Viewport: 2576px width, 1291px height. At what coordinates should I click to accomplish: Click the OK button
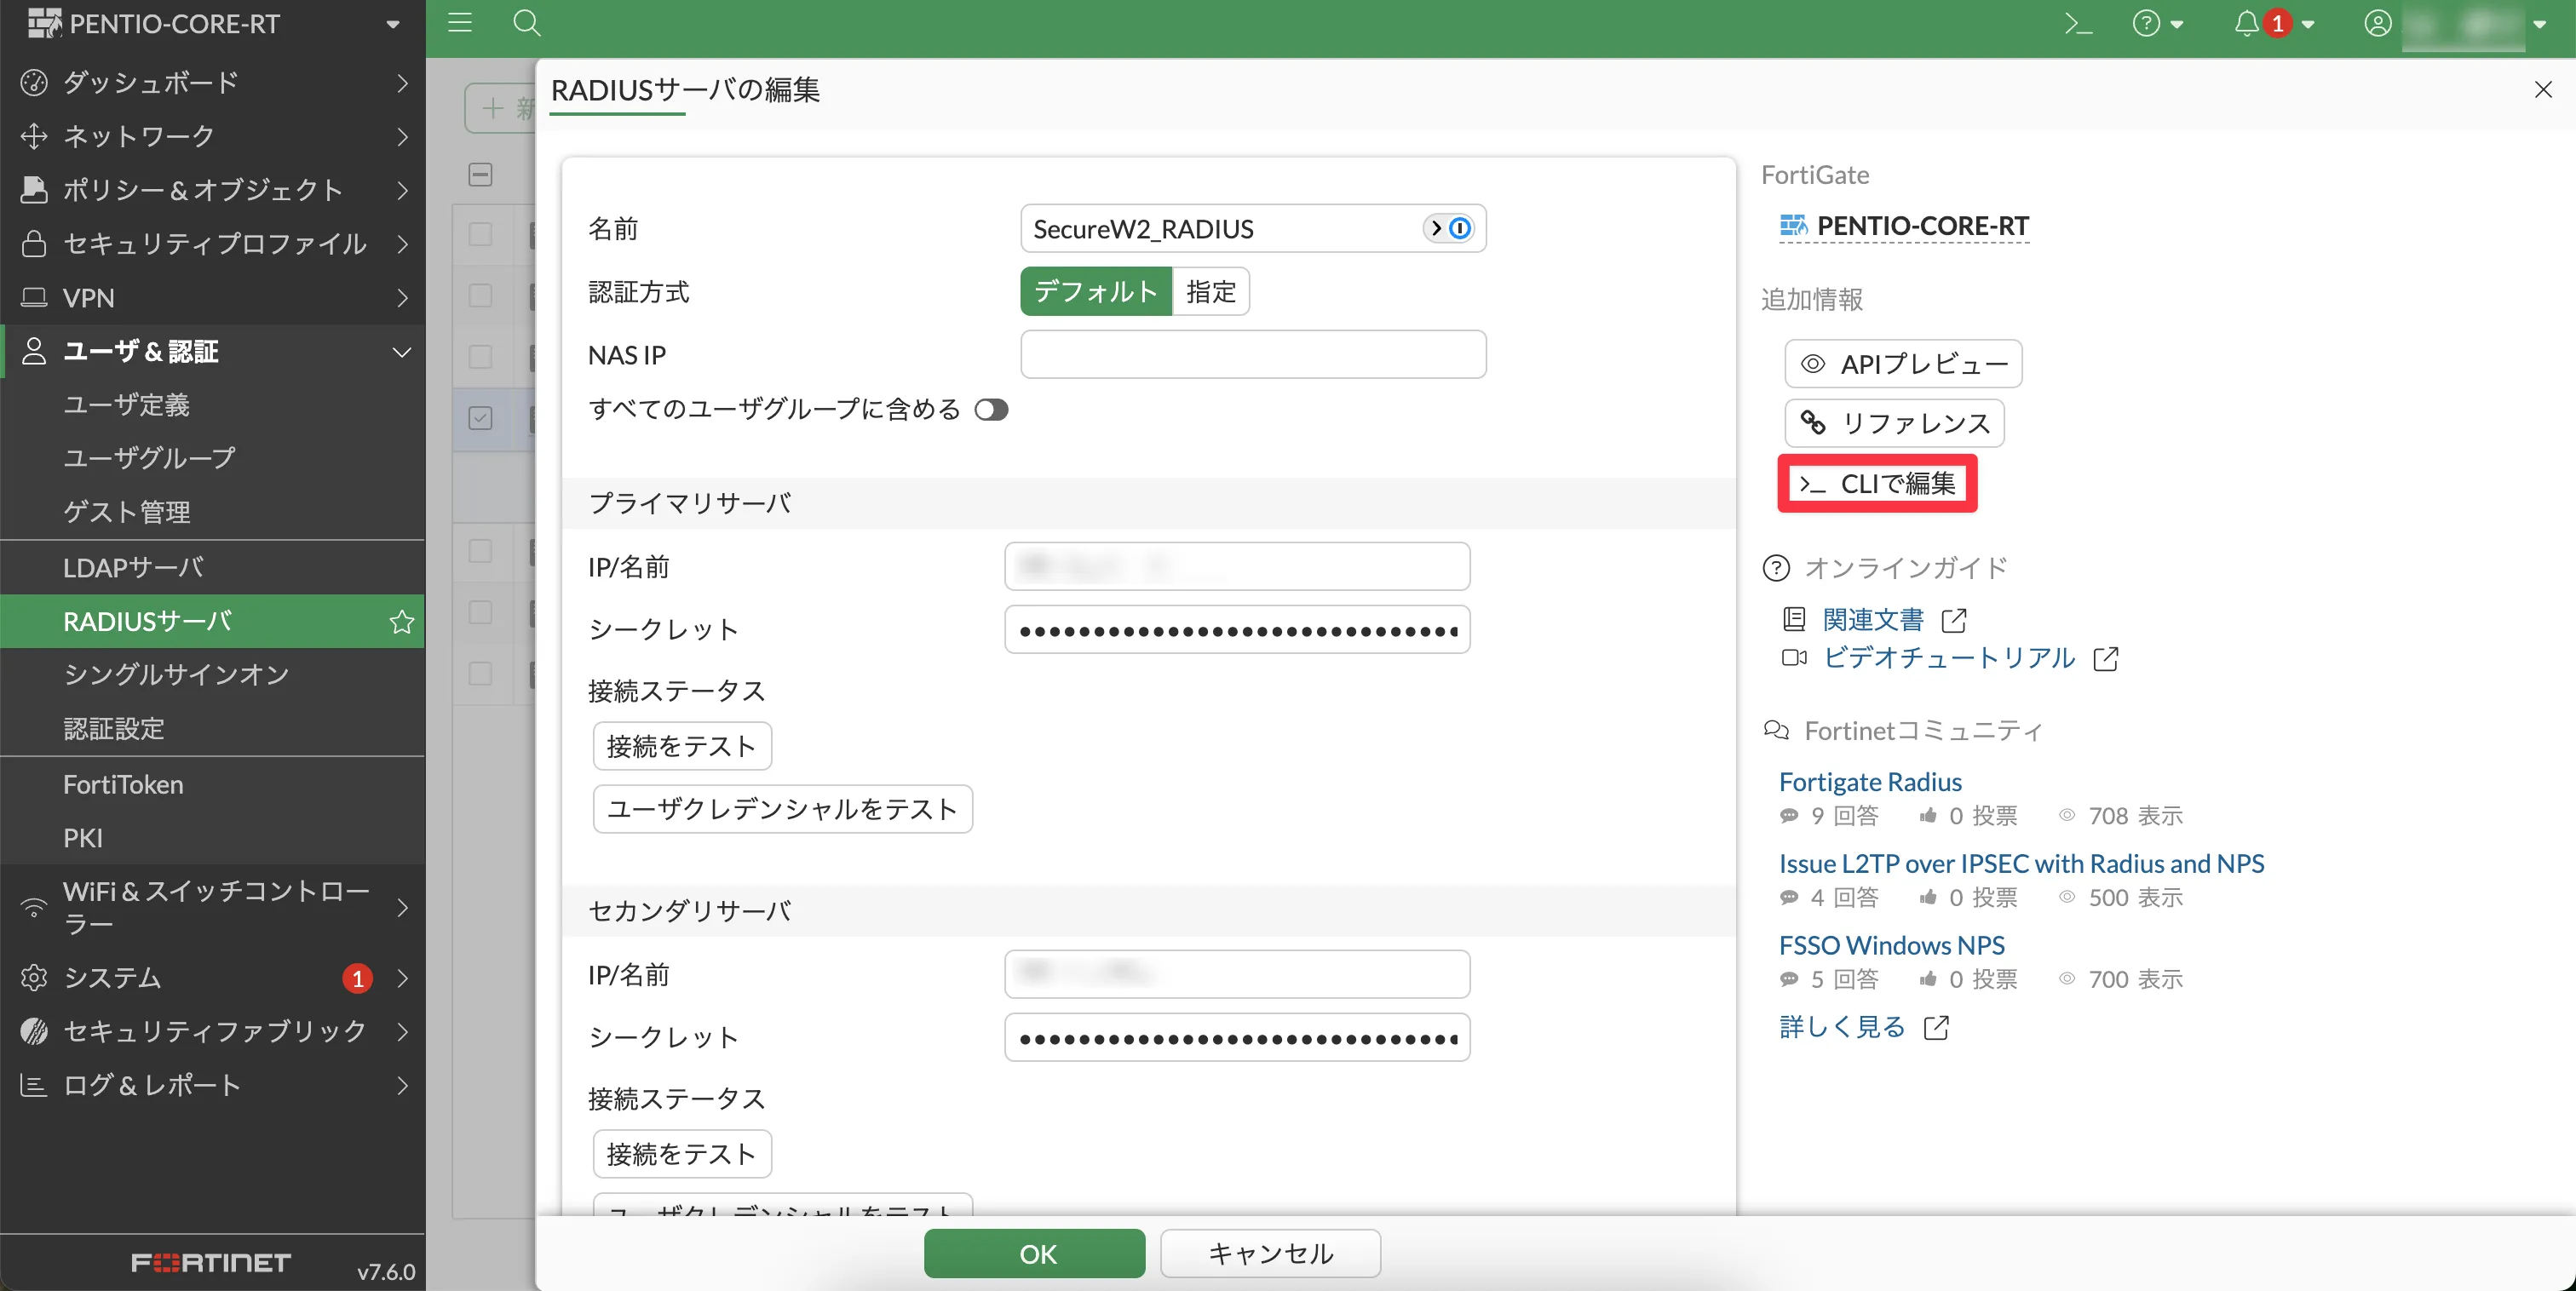1035,1254
